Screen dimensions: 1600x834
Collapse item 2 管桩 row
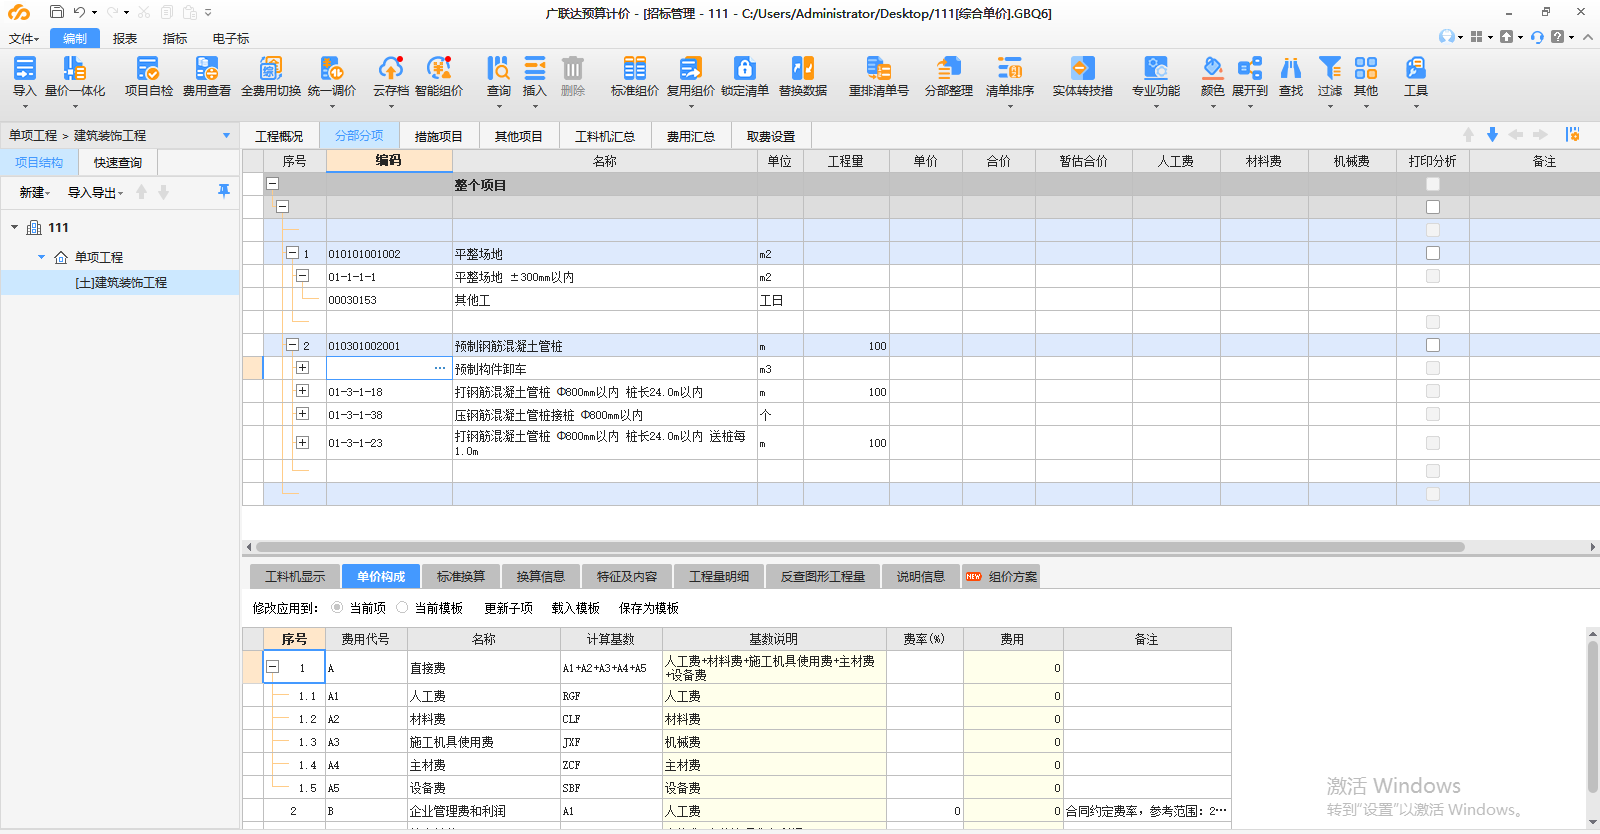293,345
